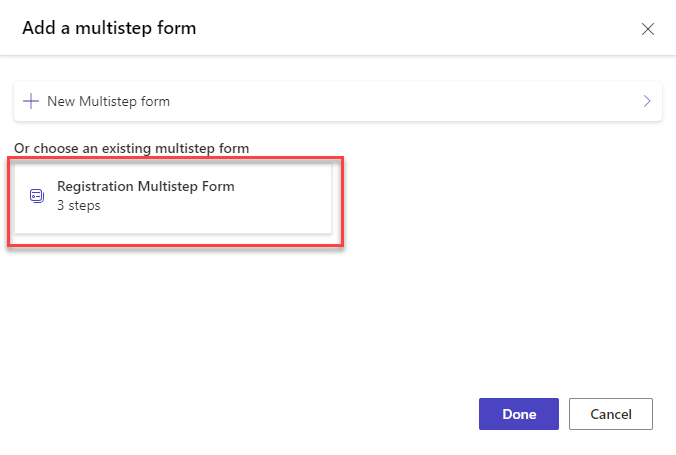Click the blank dialog area below the form card
The width and height of the screenshot is (676, 455).
(x=300, y=310)
